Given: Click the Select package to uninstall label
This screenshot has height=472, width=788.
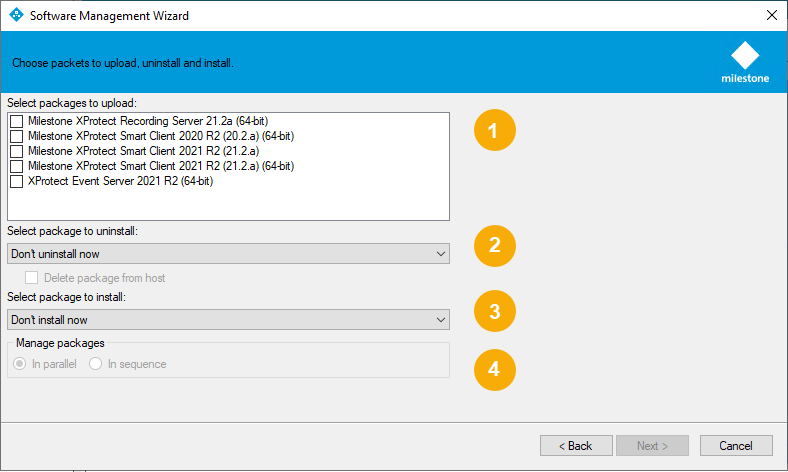Looking at the screenshot, I should (72, 231).
